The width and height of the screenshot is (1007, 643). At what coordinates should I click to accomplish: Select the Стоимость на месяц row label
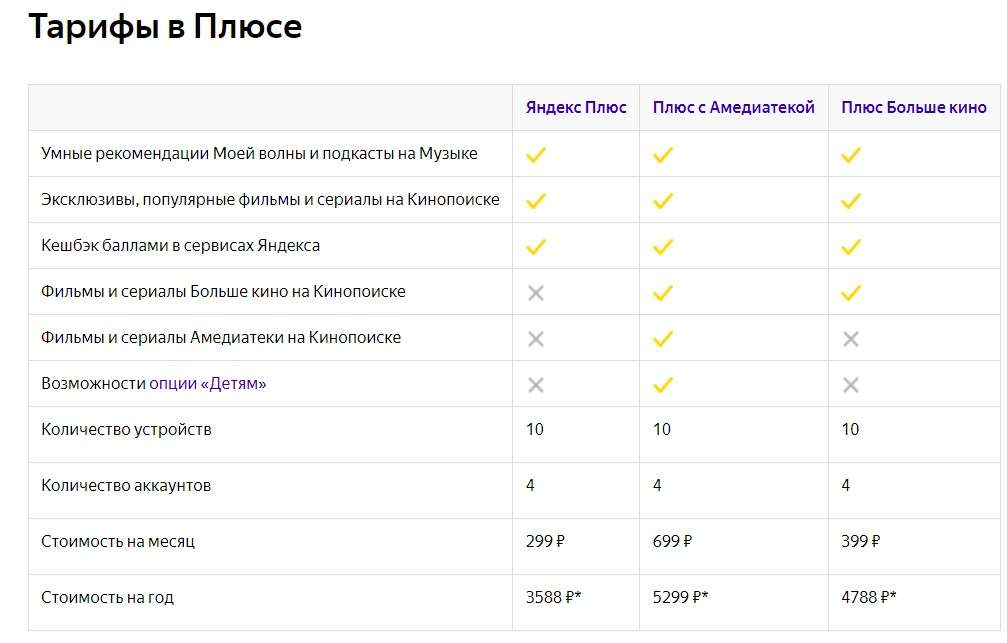[x=118, y=541]
